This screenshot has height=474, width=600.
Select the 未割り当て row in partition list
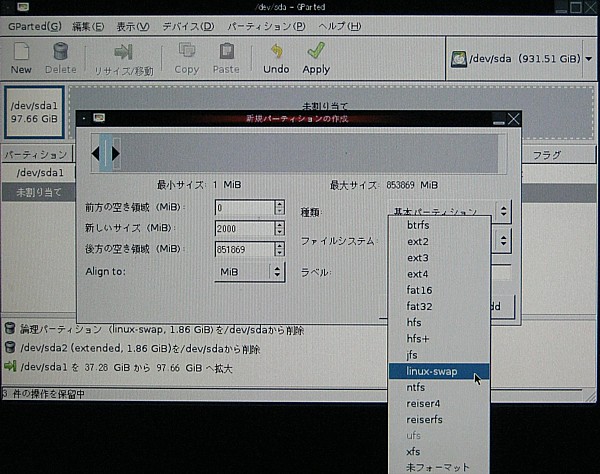coord(38,192)
